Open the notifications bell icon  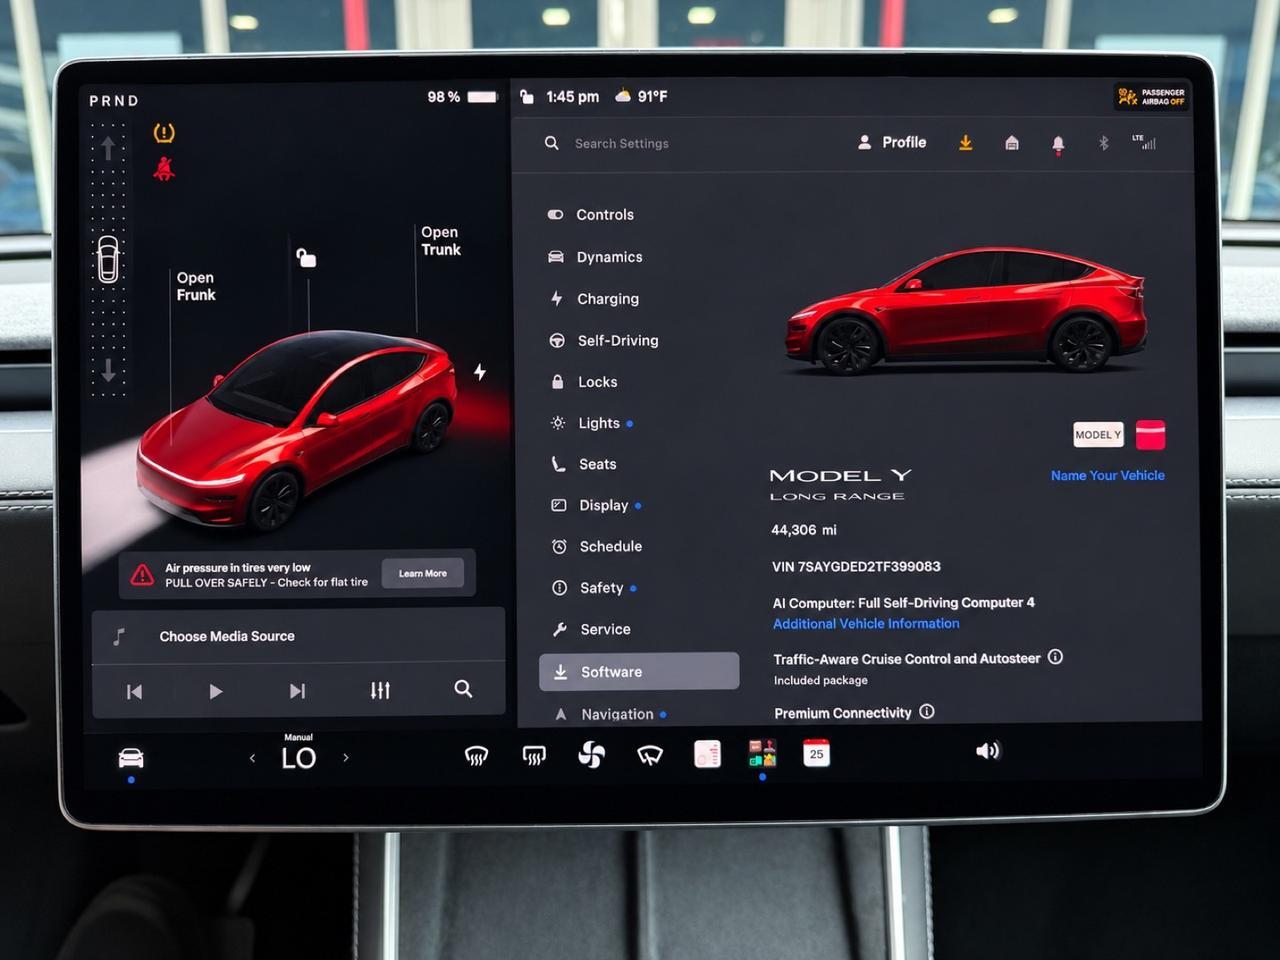coord(1058,145)
